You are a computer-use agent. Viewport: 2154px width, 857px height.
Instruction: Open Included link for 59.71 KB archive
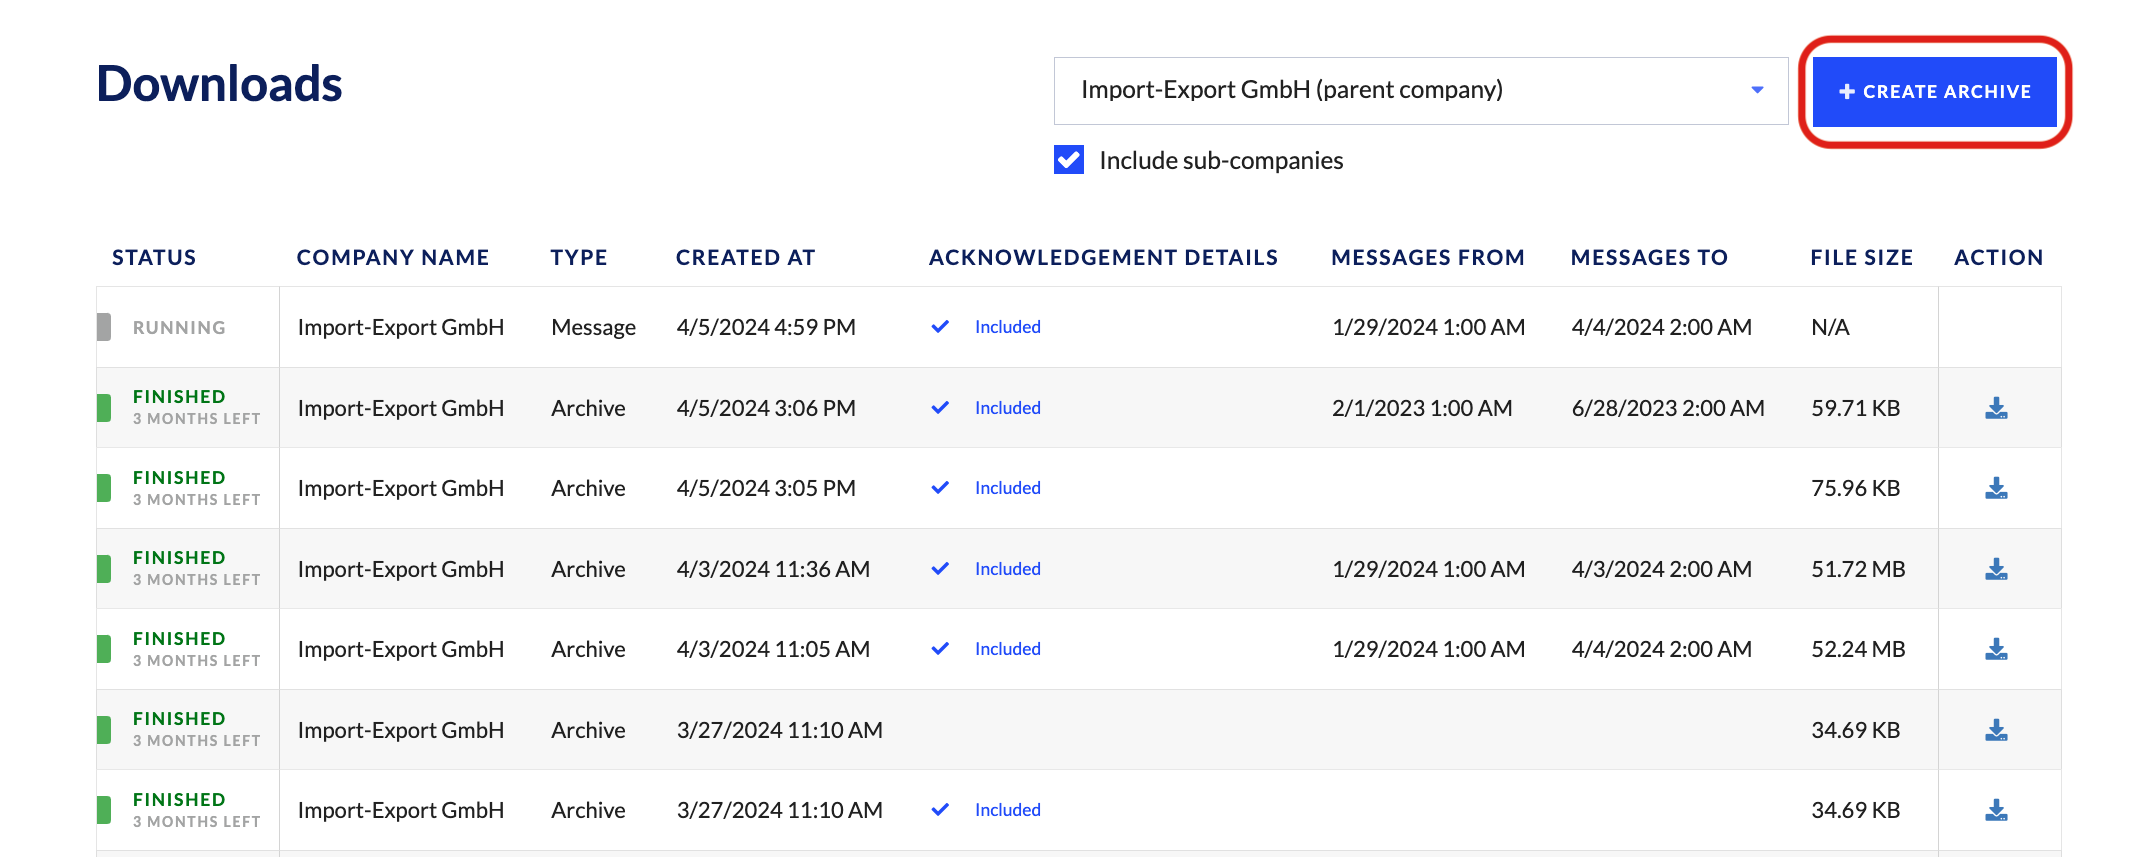1007,408
